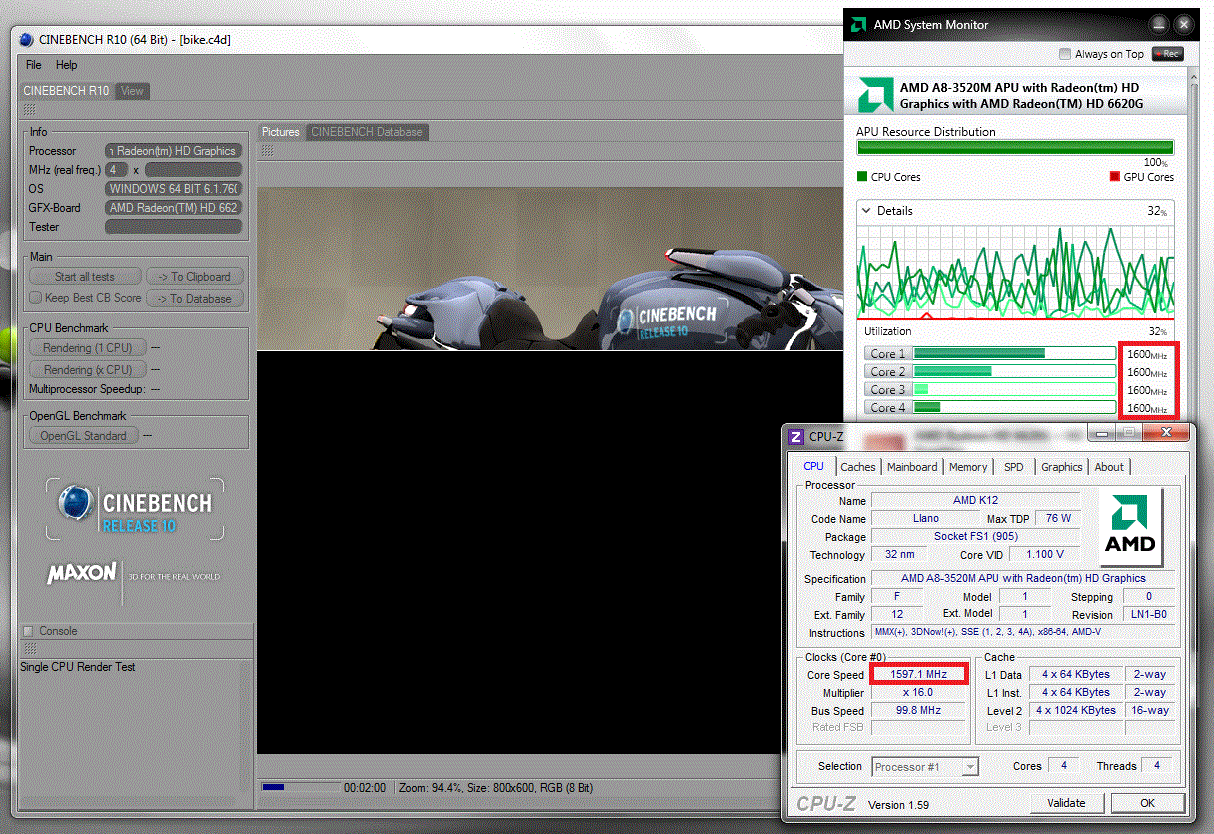Select the CINEBENCH R10 tab
The image size is (1214, 834).
point(66,91)
